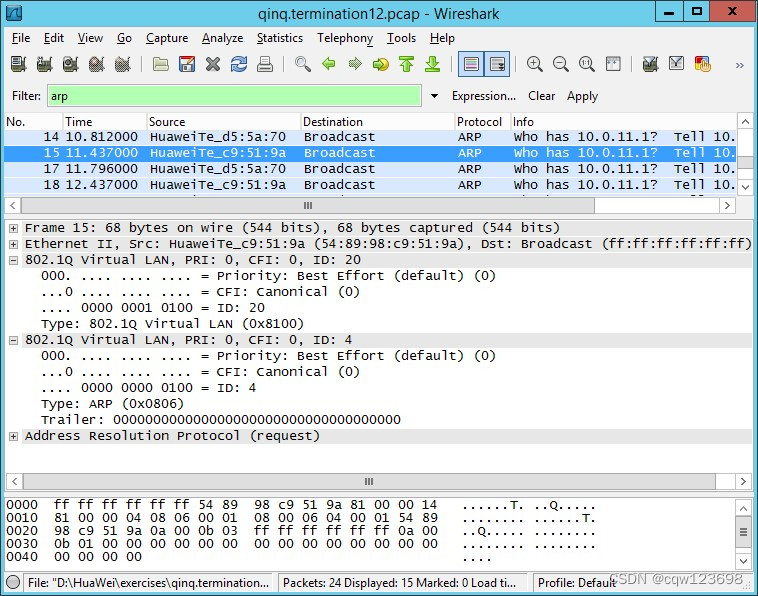Click packet list horizontal scrollbar thumb
Image resolution: width=758 pixels, height=596 pixels.
(307, 205)
